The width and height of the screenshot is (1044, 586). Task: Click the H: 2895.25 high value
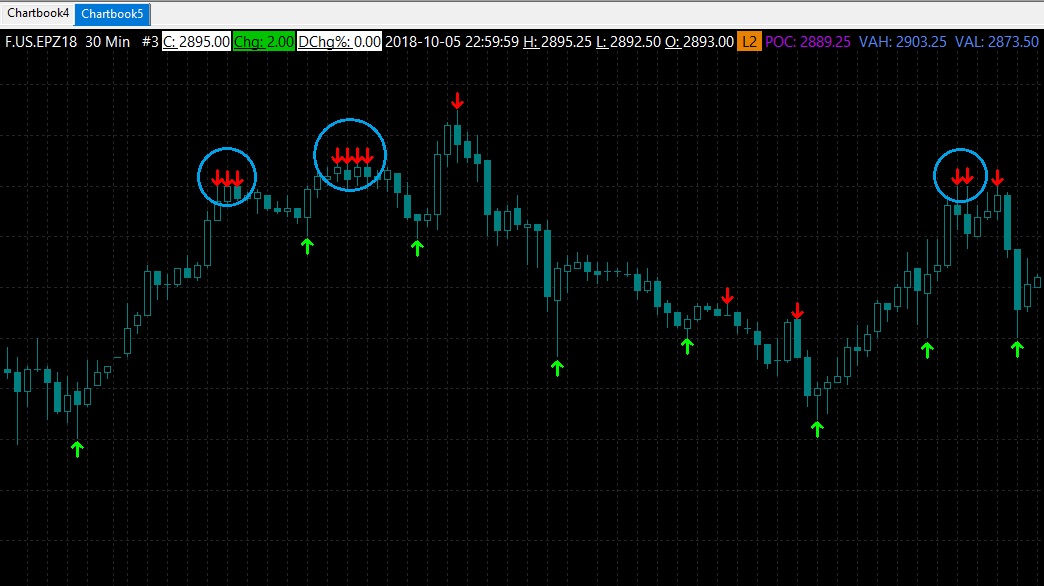coord(557,42)
